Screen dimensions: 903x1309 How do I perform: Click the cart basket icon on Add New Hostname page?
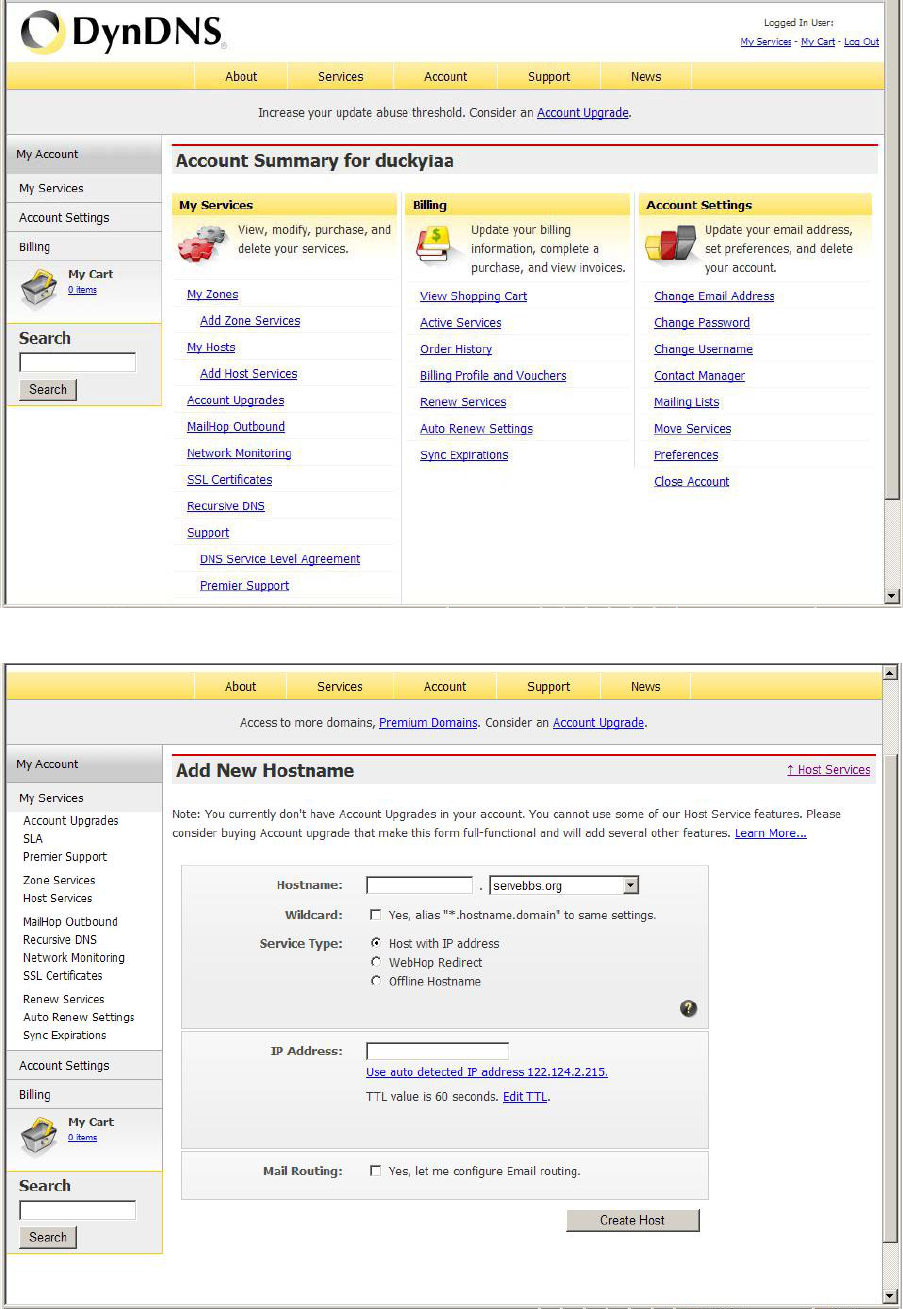[x=41, y=1135]
